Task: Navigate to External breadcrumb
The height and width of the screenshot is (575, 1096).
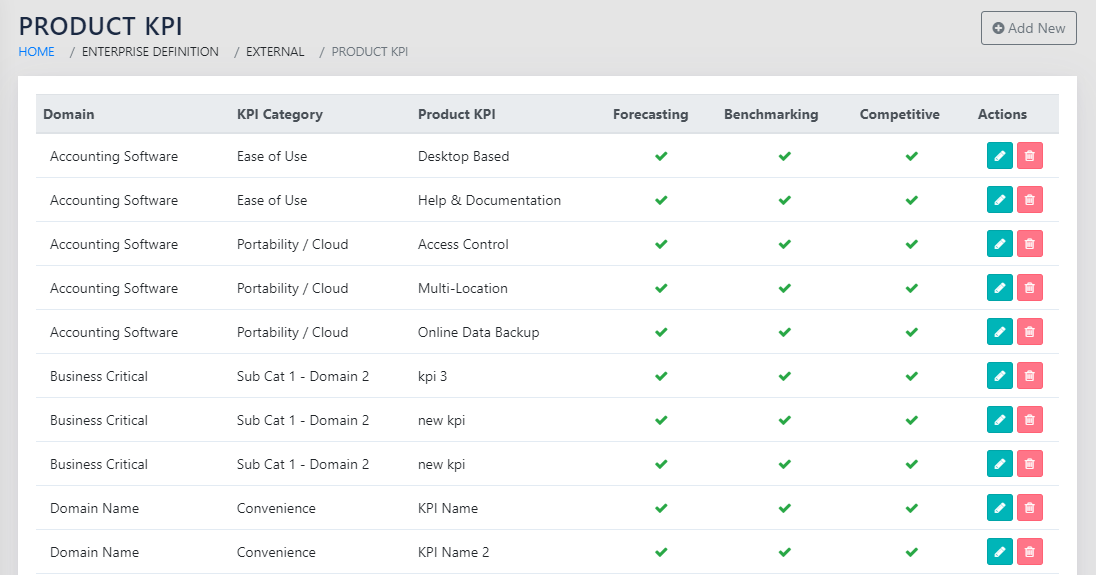Action: [275, 52]
